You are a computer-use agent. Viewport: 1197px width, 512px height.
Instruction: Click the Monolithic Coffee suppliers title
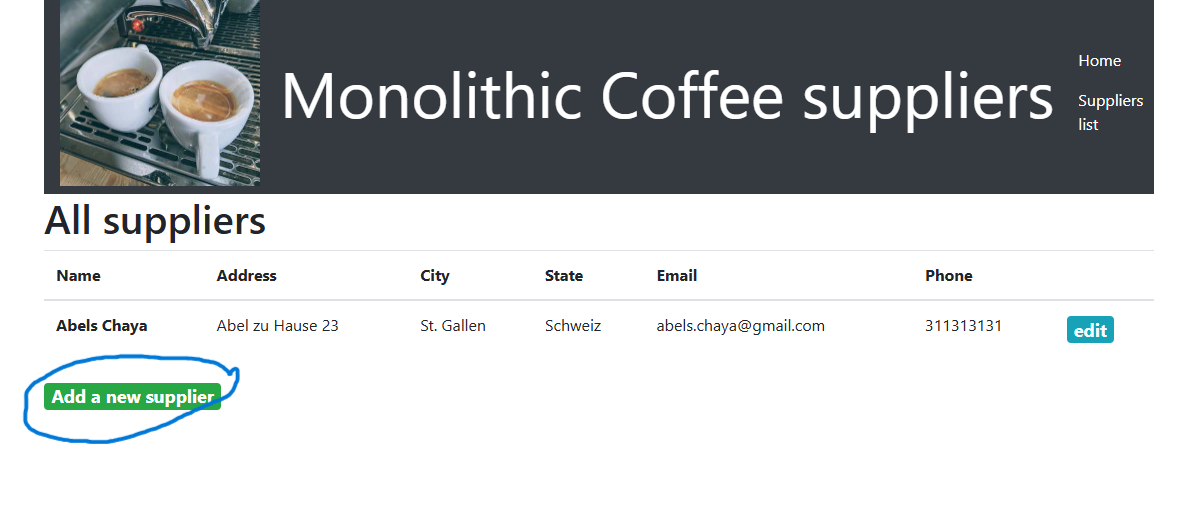pos(667,97)
